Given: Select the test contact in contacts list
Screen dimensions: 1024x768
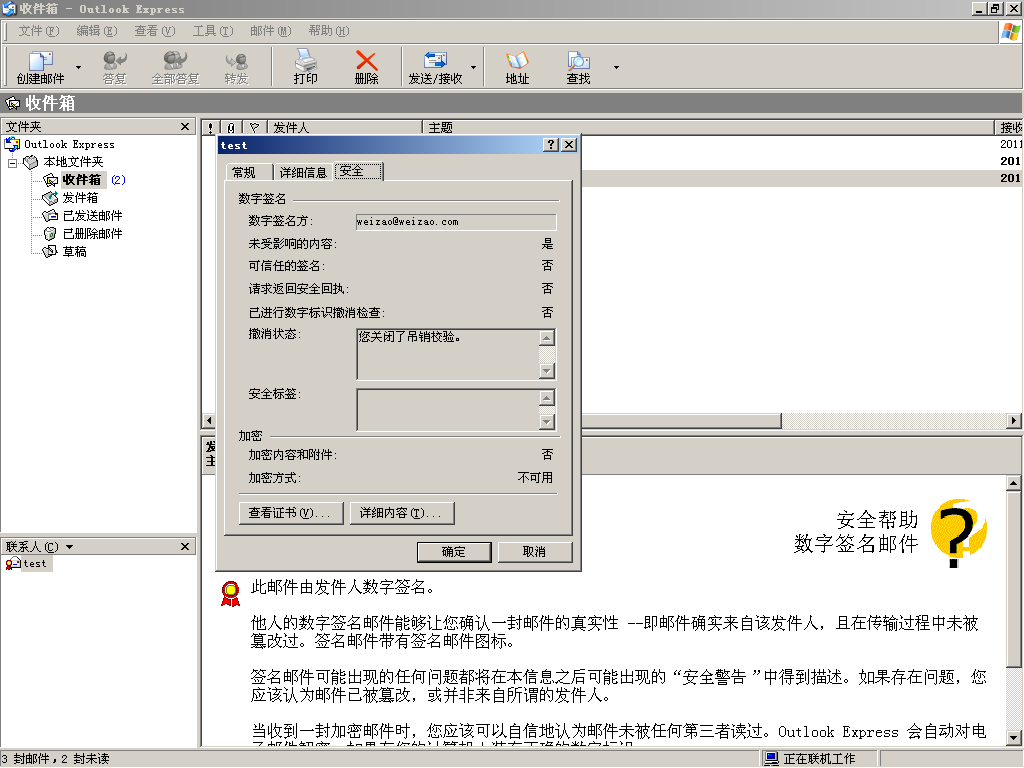Looking at the screenshot, I should tap(27, 564).
